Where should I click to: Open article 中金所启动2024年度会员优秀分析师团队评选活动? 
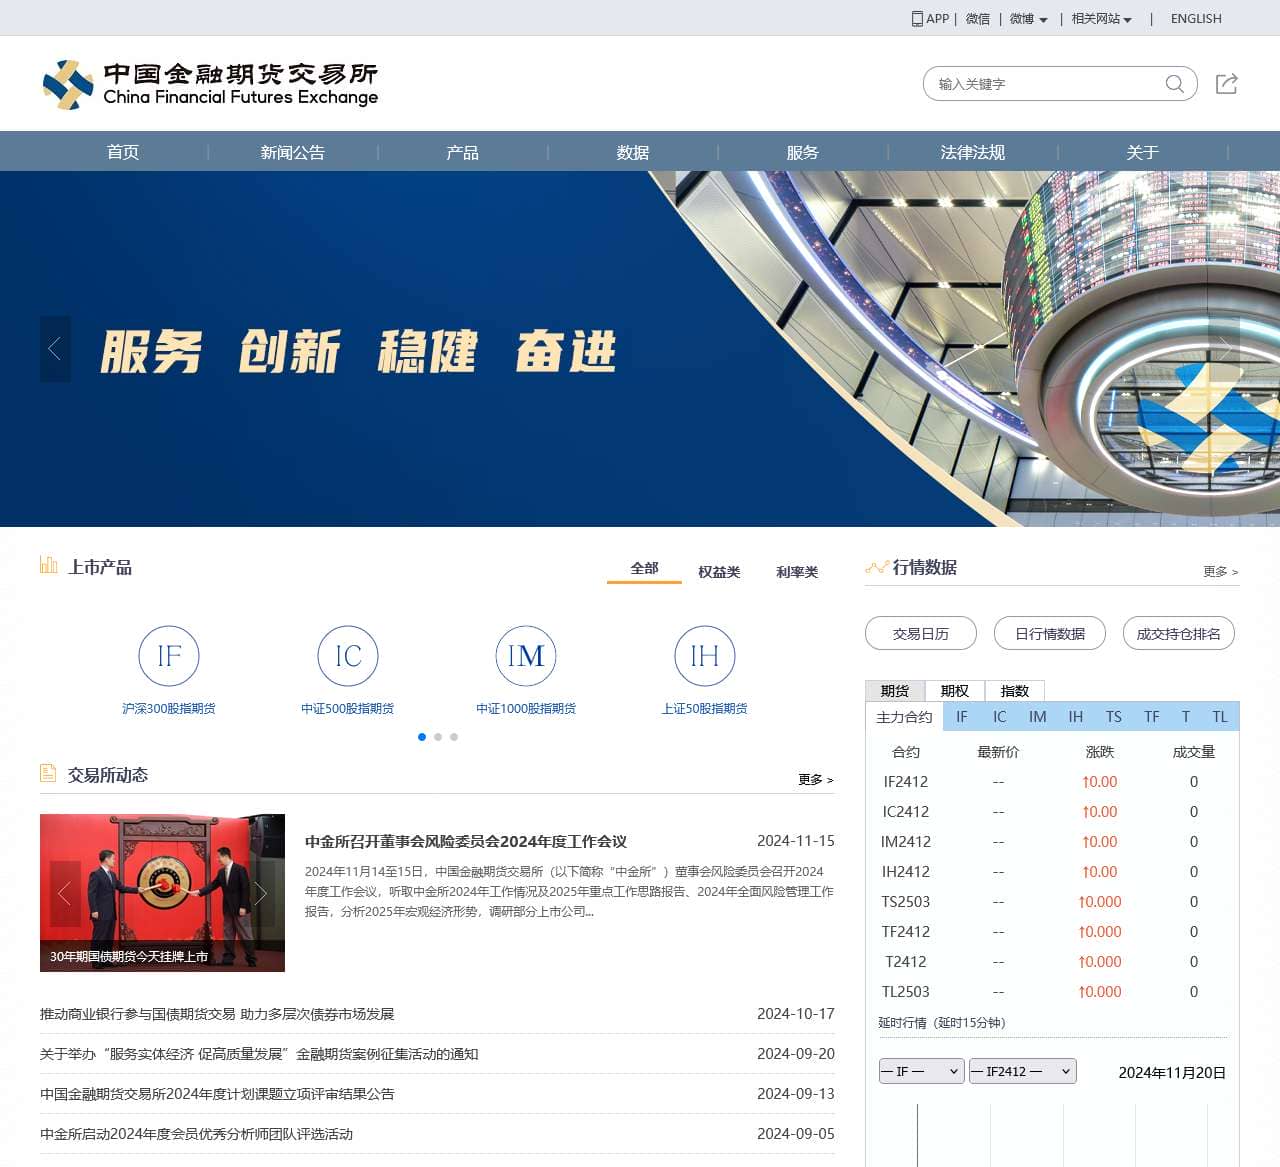196,1134
